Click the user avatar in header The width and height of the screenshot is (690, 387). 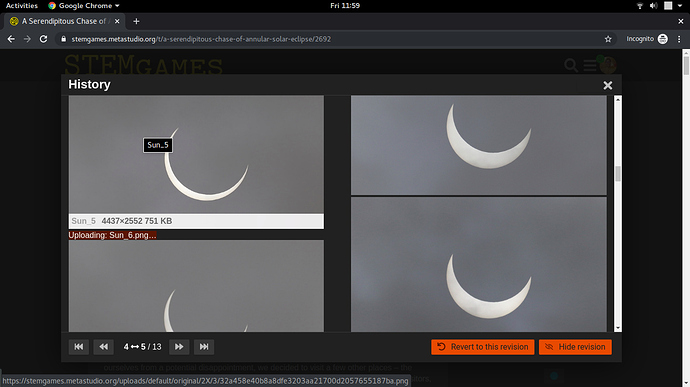(x=608, y=65)
